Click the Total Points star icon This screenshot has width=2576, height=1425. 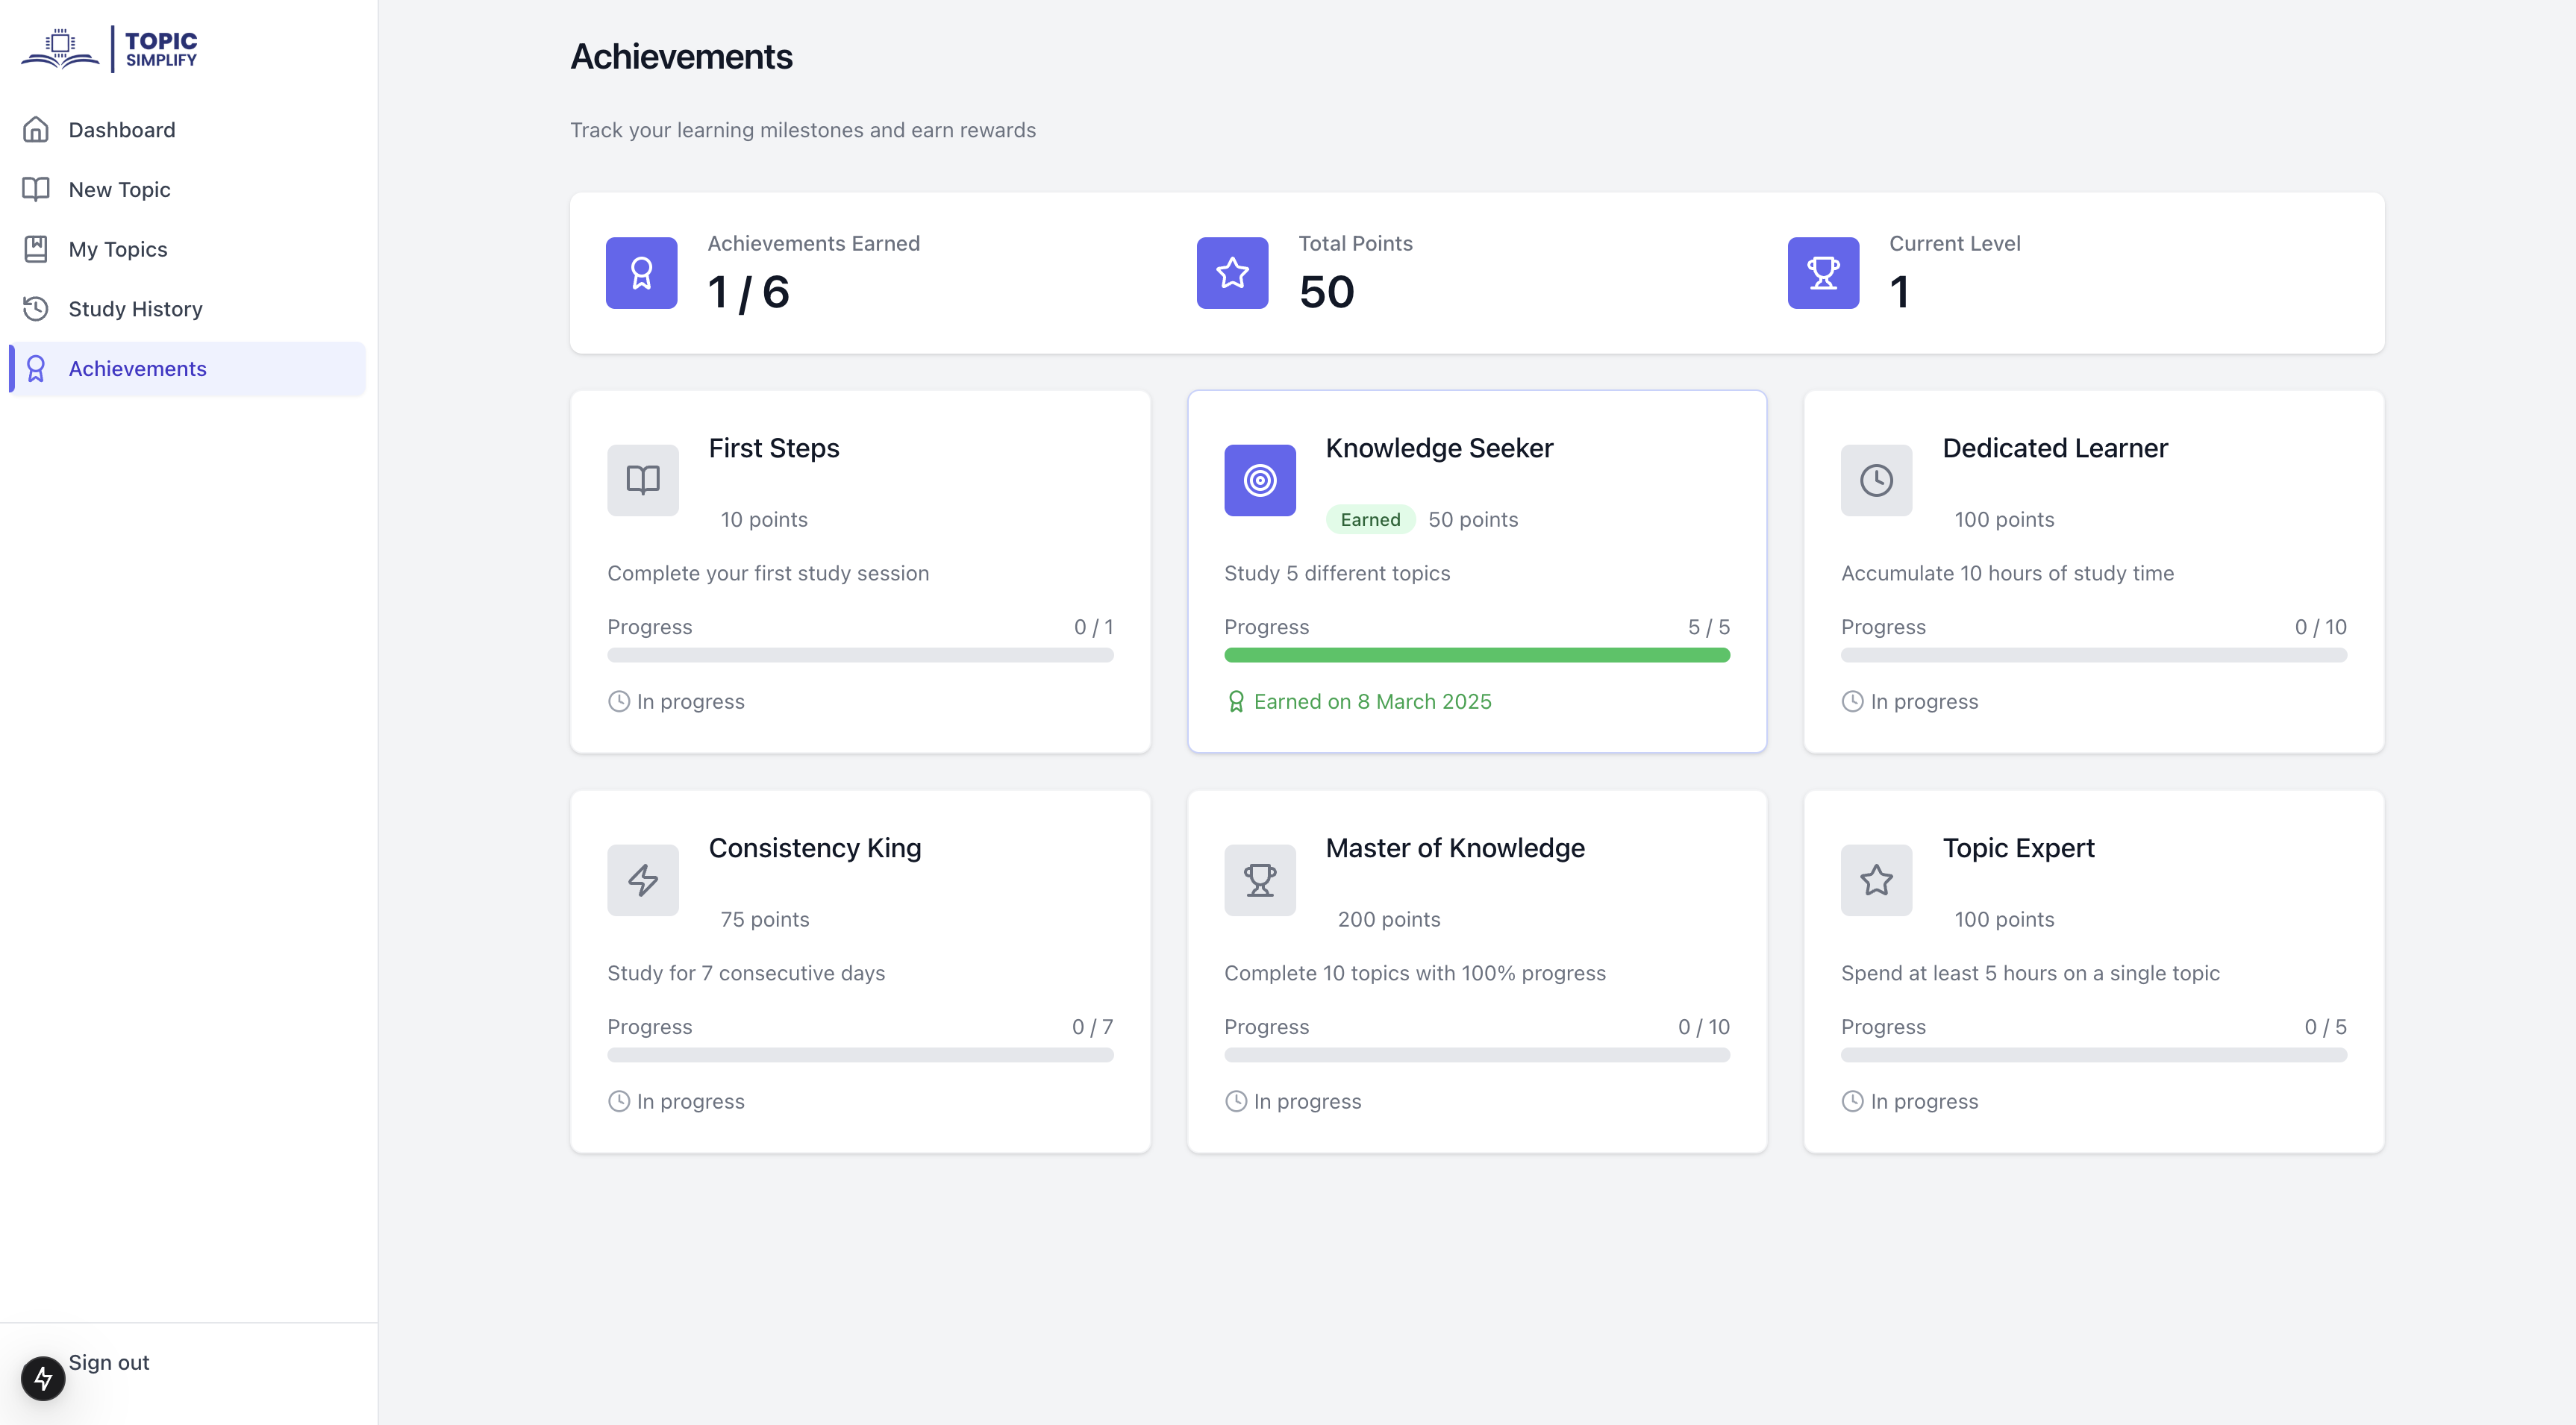coord(1231,273)
